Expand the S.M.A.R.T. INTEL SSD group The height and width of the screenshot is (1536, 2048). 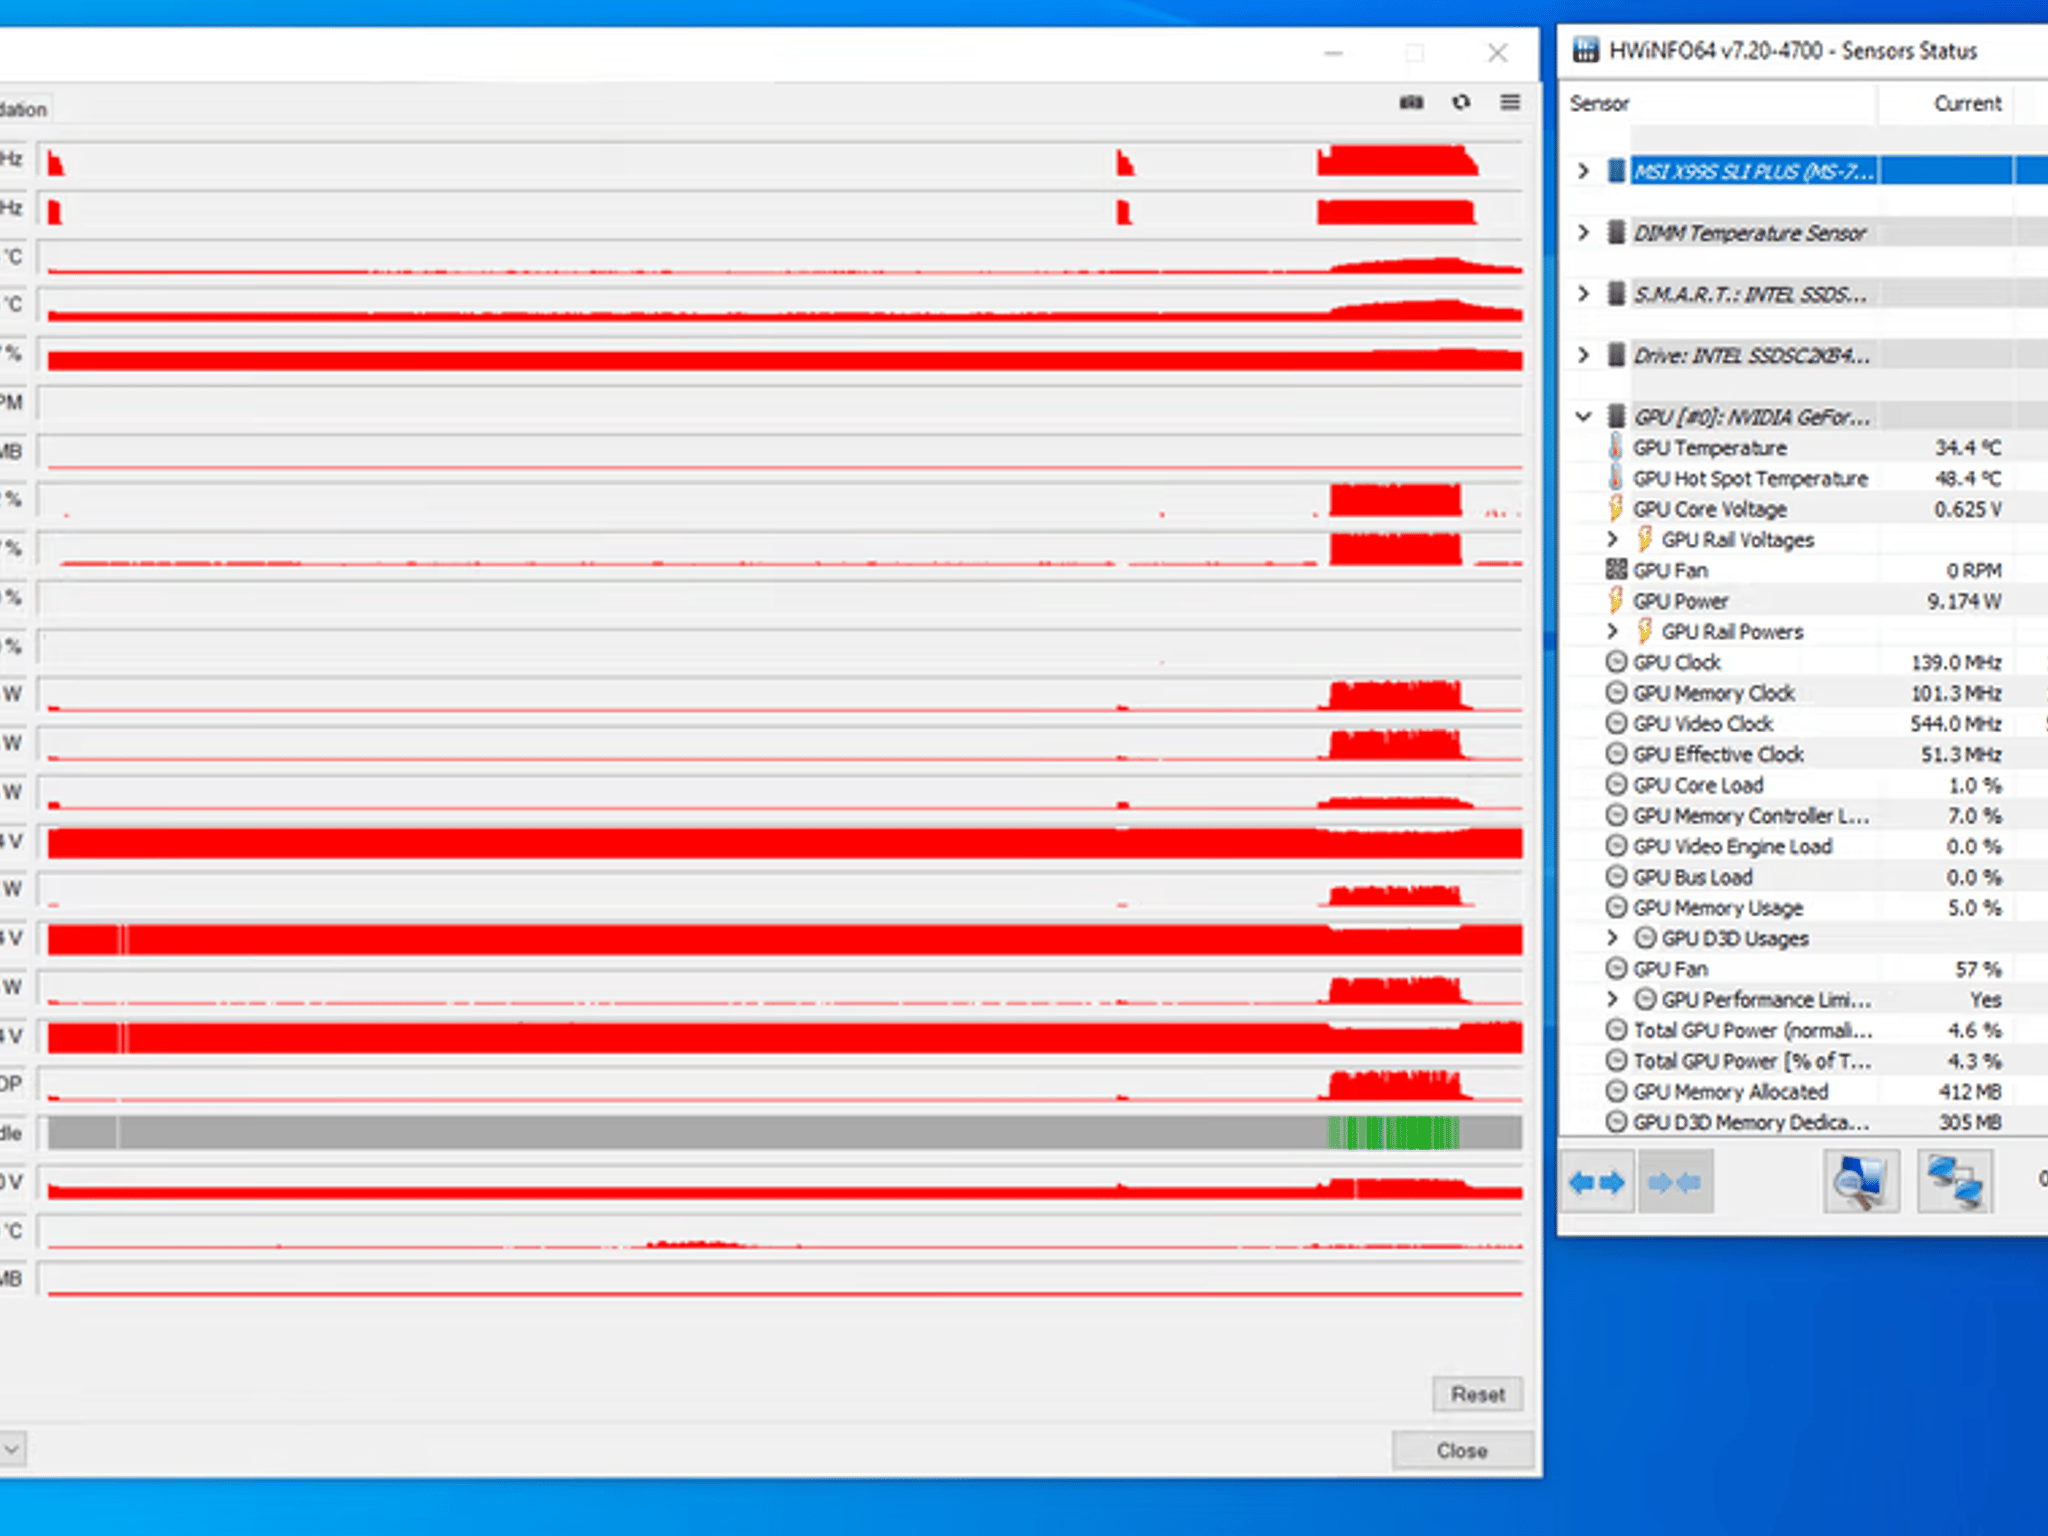click(x=1583, y=294)
